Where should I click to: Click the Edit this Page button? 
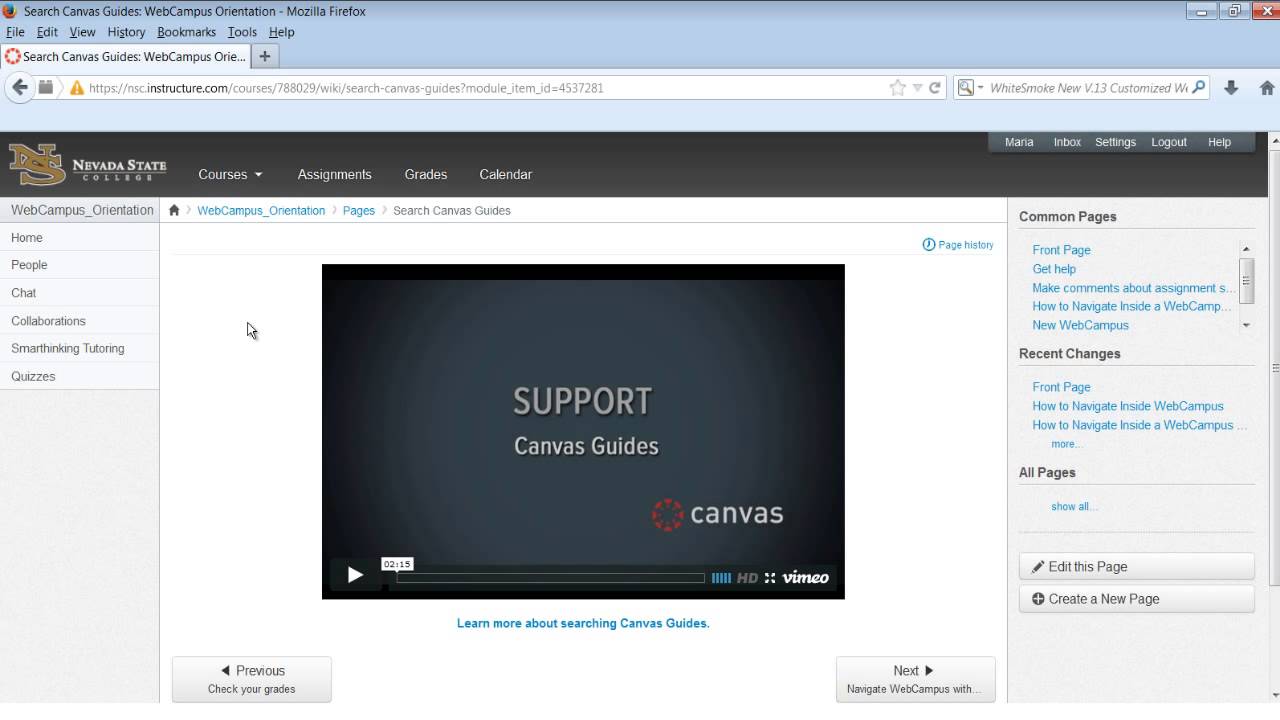pyautogui.click(x=1137, y=566)
